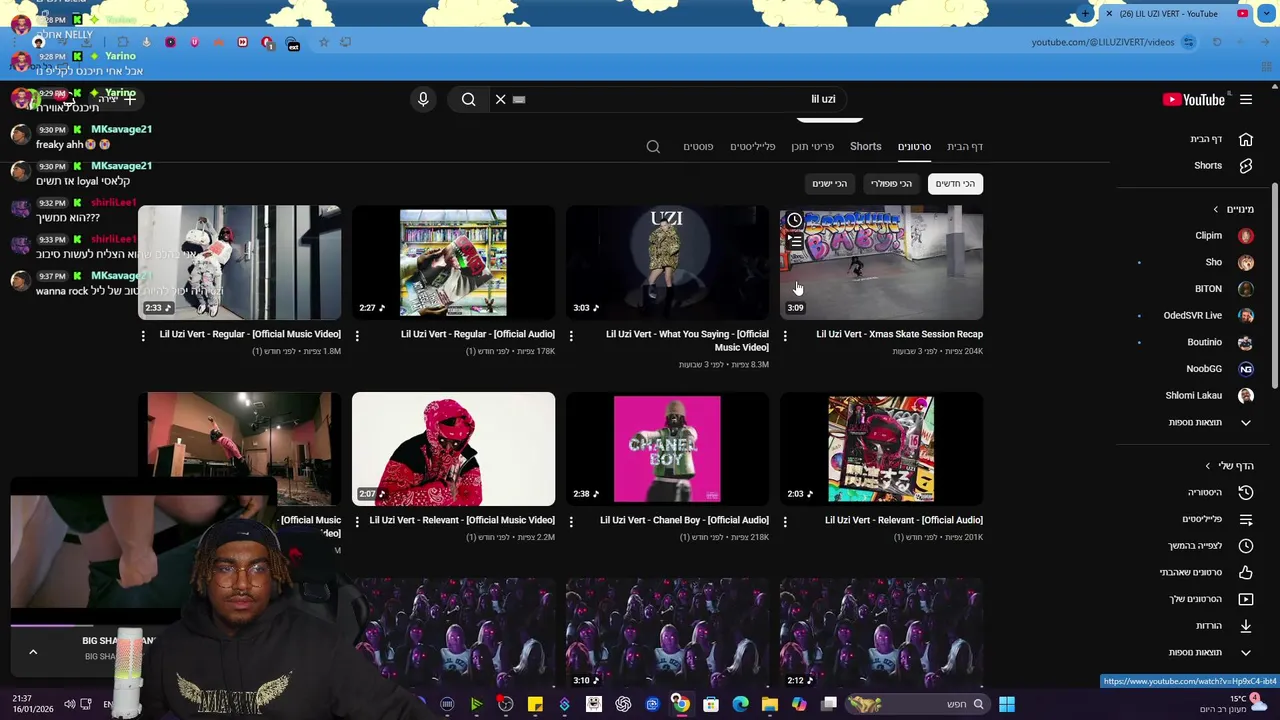The image size is (1280, 720).
Task: Click the youtube.com address bar URL
Action: click(x=1103, y=42)
